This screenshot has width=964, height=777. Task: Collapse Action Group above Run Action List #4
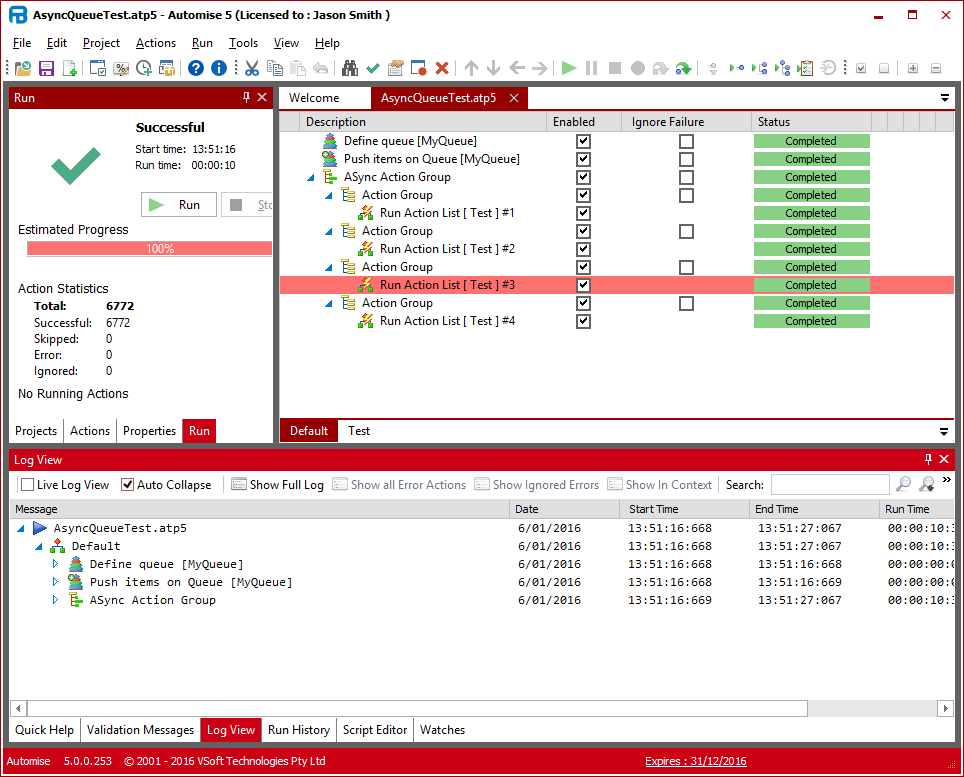coord(328,304)
